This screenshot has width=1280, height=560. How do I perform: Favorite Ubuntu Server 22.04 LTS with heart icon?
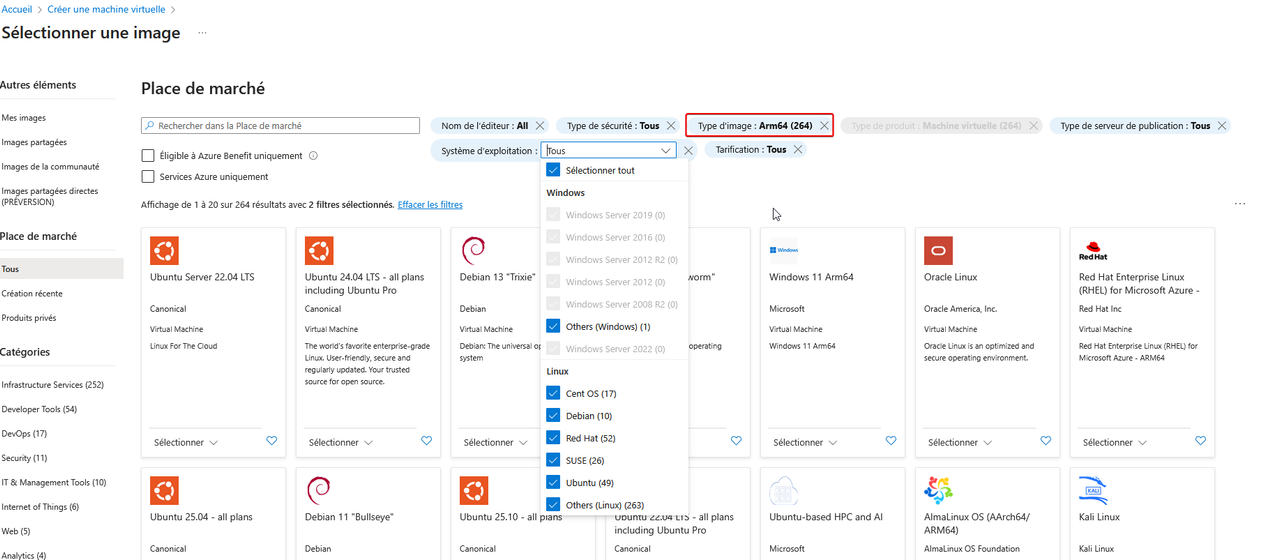(272, 441)
